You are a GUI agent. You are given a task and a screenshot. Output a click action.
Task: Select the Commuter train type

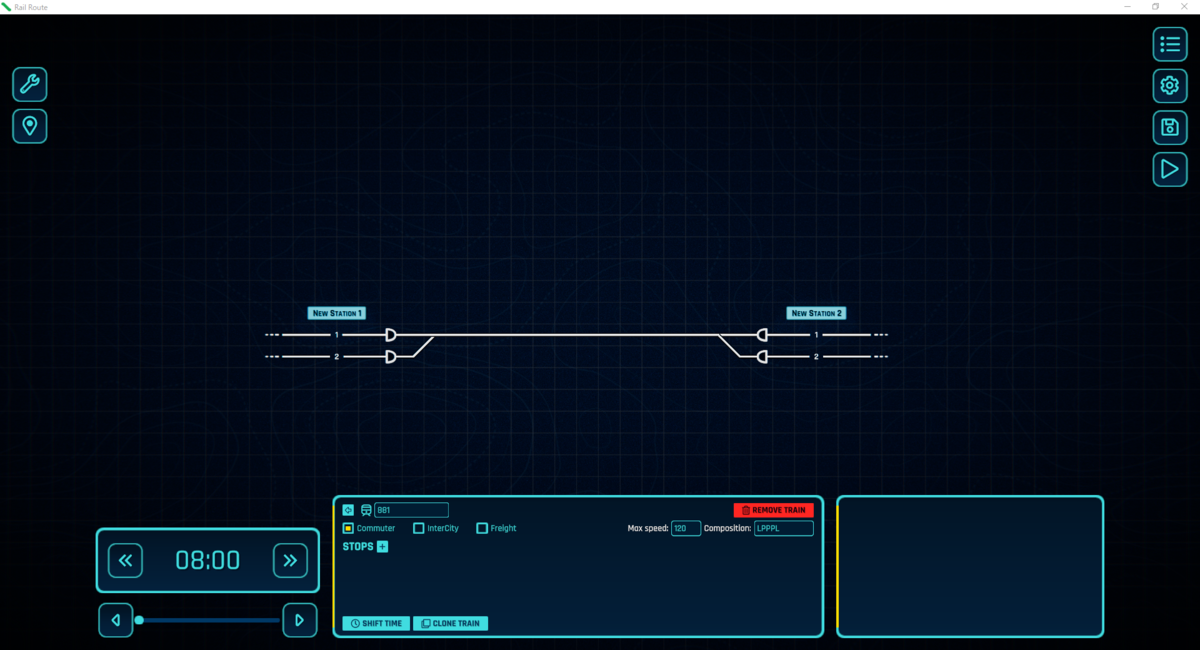point(369,528)
